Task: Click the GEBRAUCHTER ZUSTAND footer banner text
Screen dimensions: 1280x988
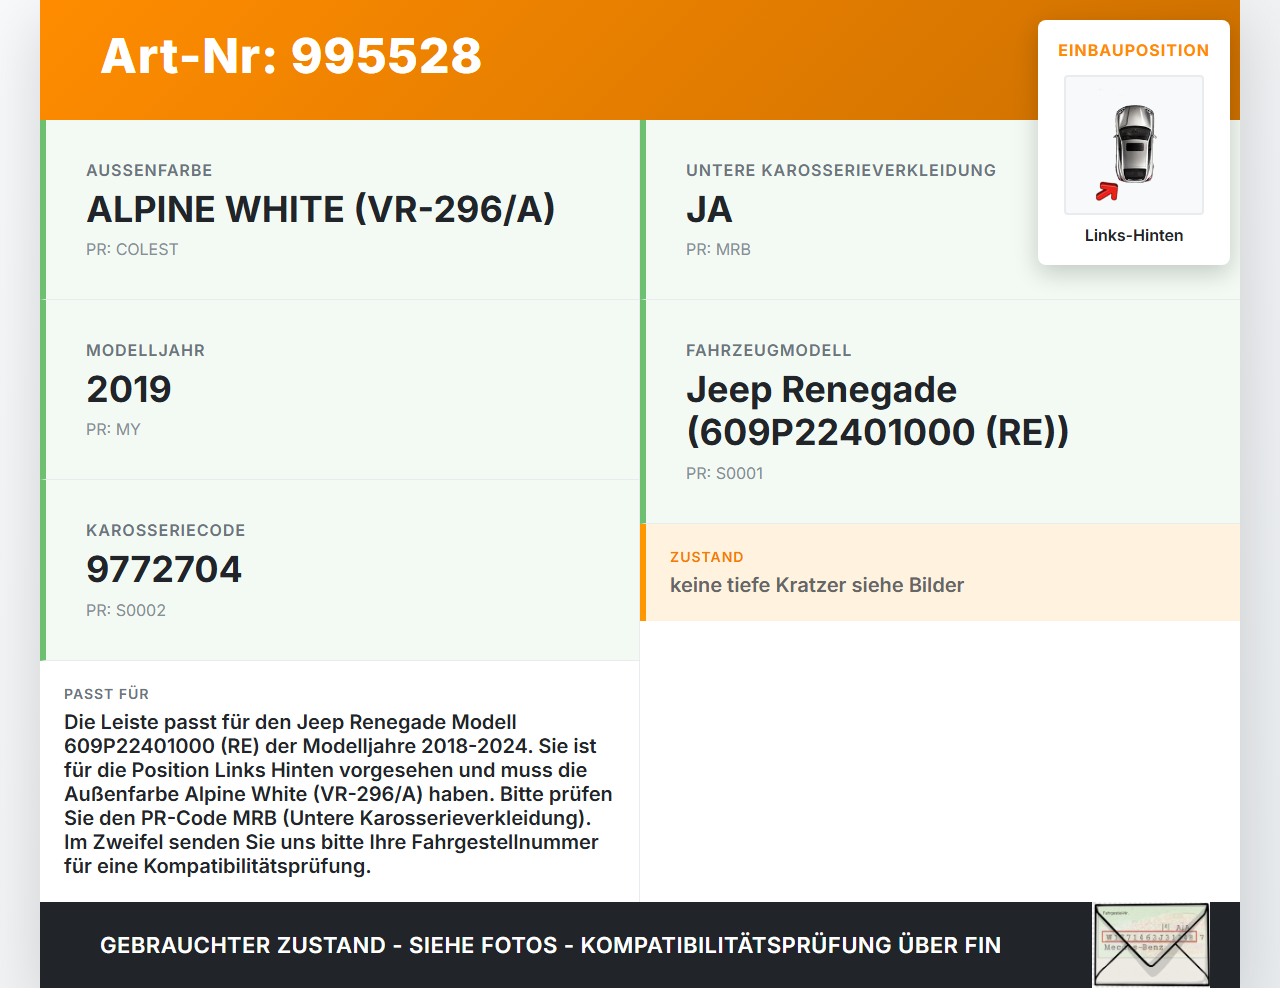Action: click(550, 945)
